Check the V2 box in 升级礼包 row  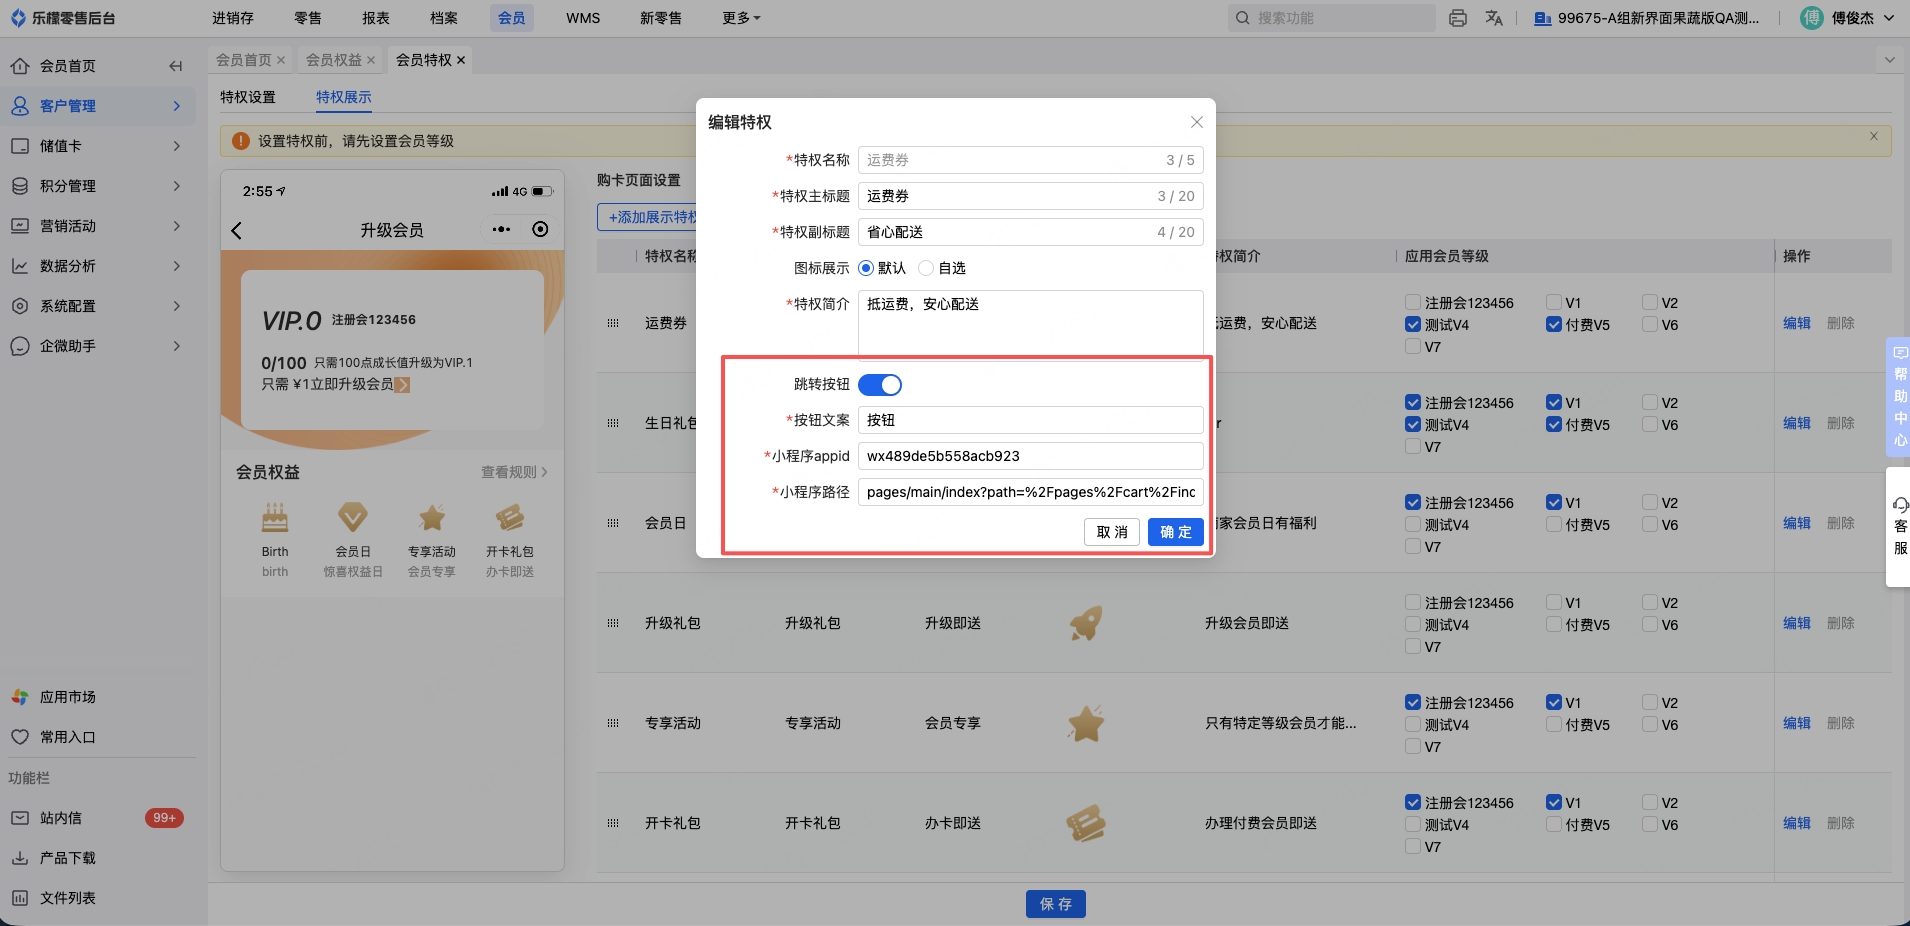[1650, 602]
